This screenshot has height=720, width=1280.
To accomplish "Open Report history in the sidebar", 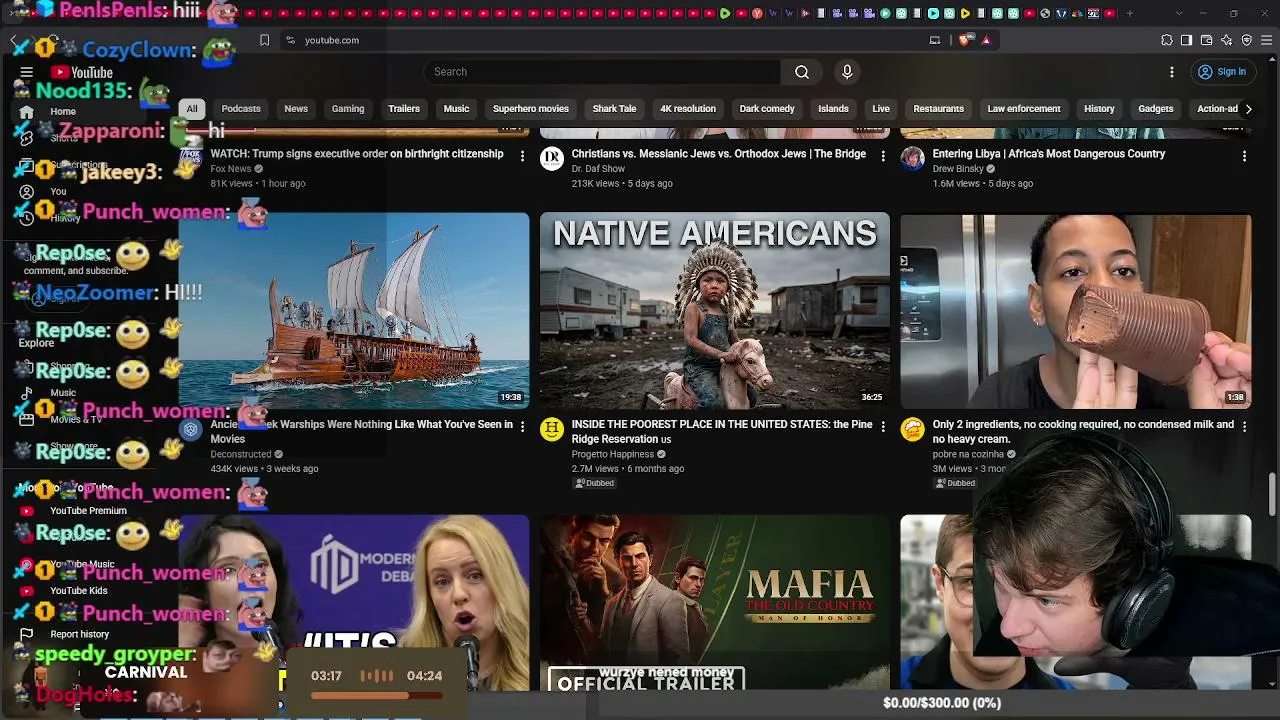I will [80, 634].
